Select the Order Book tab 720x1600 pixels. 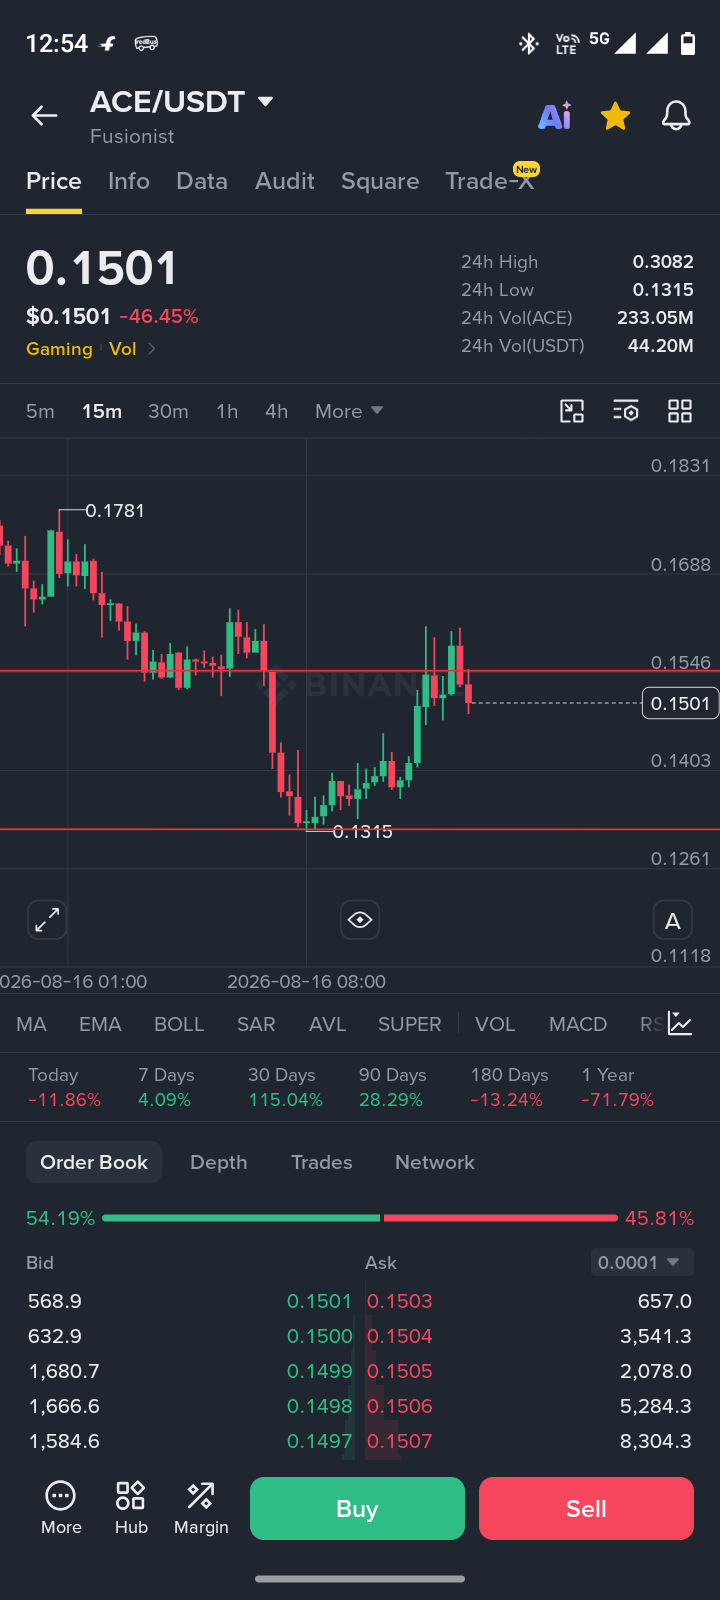[94, 1162]
